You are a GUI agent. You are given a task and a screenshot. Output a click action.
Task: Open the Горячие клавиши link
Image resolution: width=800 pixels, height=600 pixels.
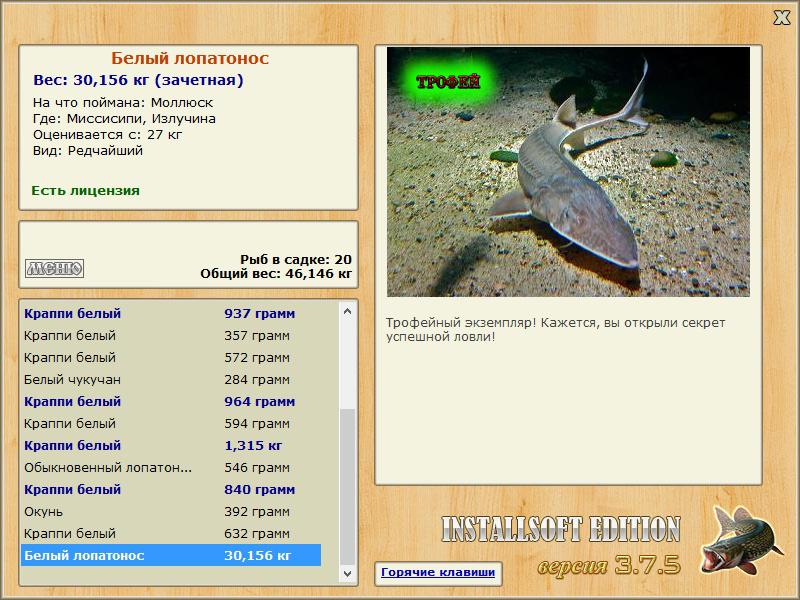tap(438, 572)
